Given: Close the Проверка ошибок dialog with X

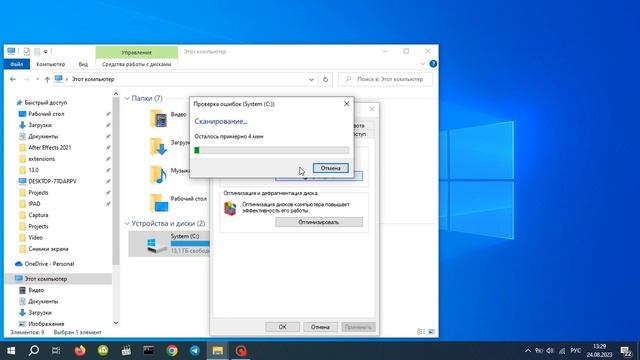Looking at the screenshot, I should click(x=347, y=104).
